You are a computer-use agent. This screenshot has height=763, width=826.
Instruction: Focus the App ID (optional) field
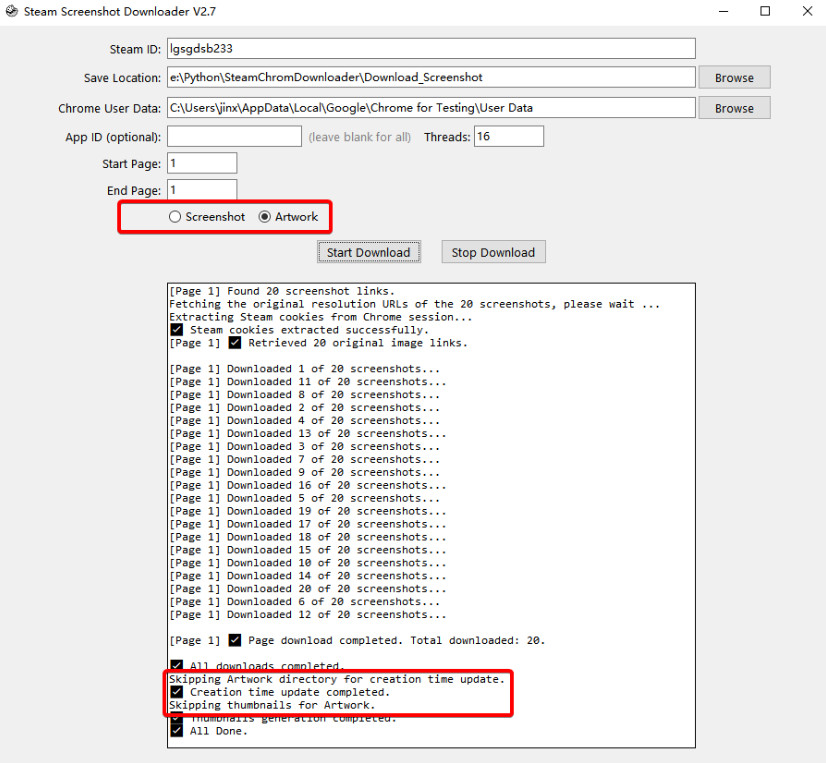coord(234,136)
